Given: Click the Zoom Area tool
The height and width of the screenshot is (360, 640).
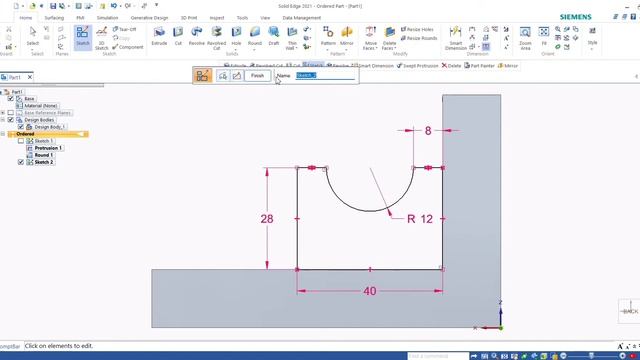Looking at the screenshot, I should point(525,38).
